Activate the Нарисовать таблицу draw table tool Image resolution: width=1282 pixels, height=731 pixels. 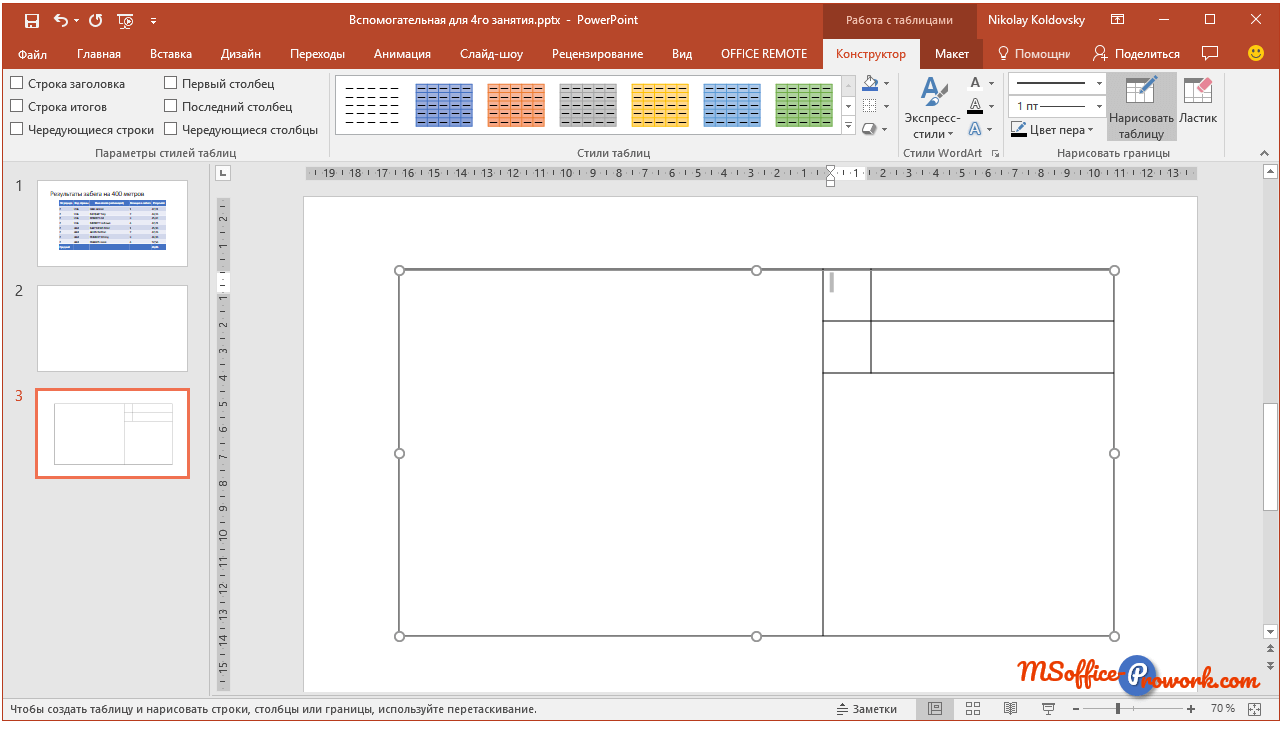[1141, 106]
